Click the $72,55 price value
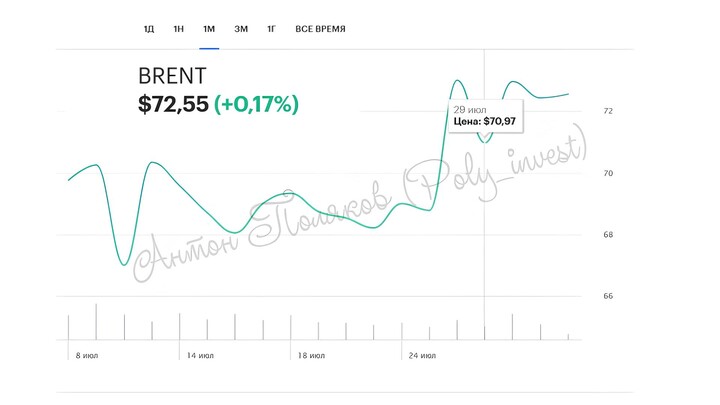 point(173,103)
